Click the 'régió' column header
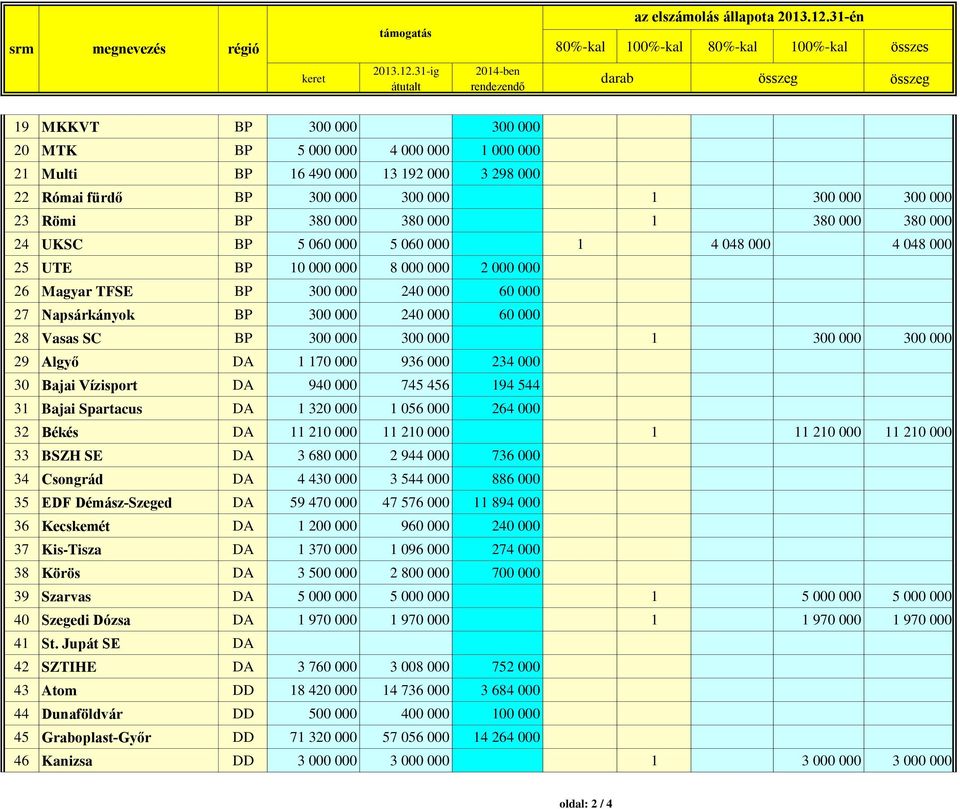This screenshot has height=809, width=960. [x=243, y=49]
